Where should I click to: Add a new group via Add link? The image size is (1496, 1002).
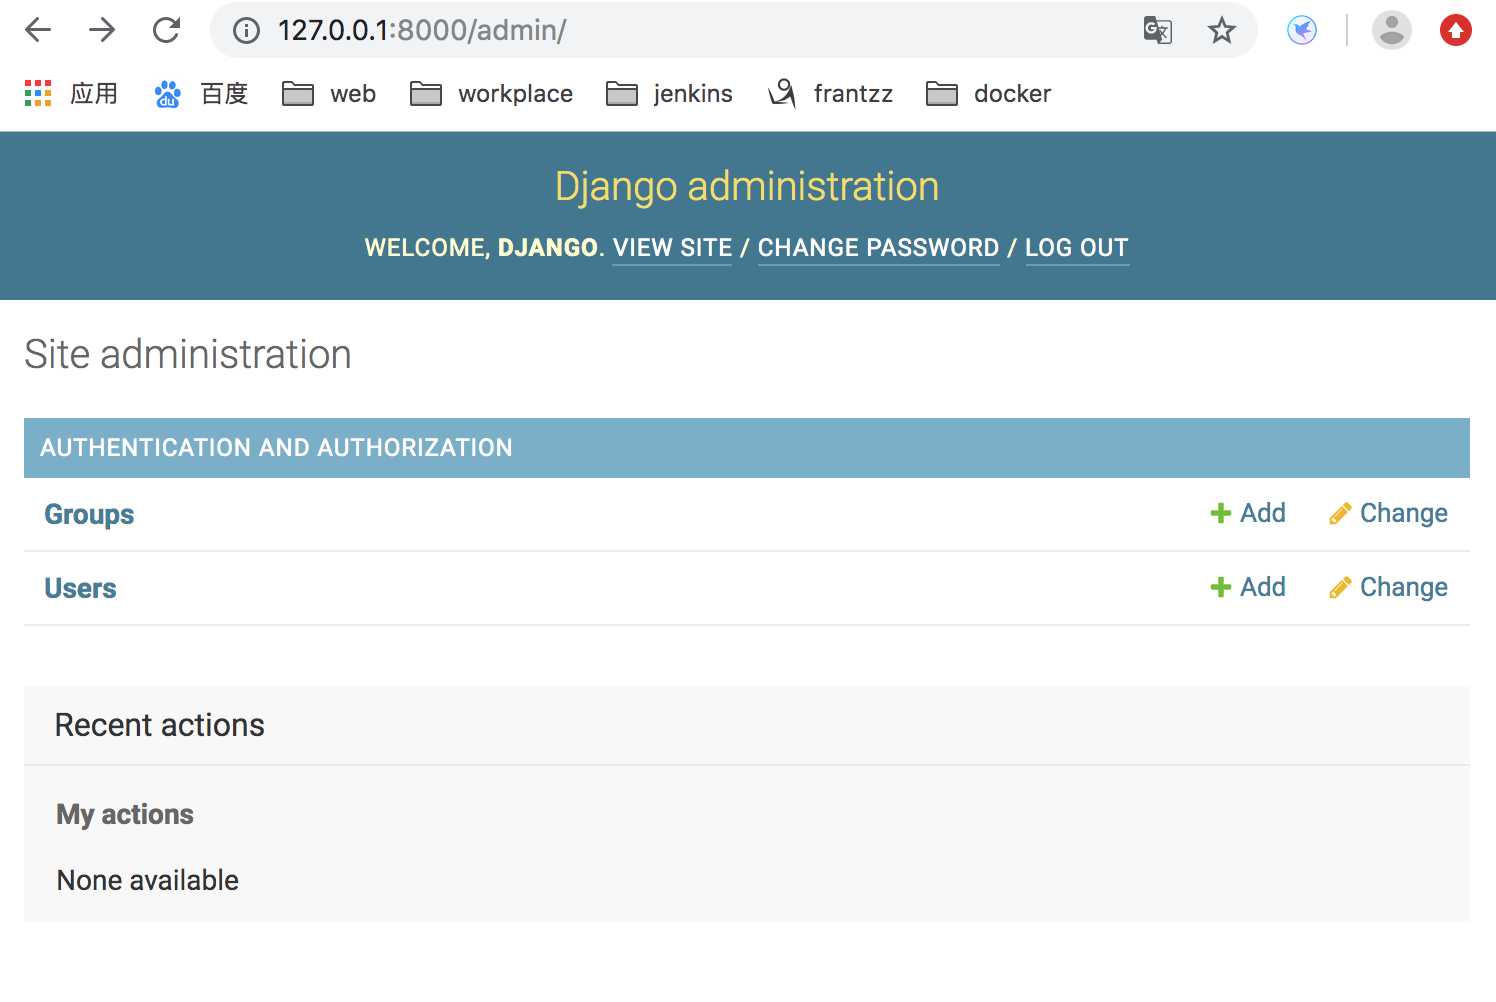(x=1248, y=513)
